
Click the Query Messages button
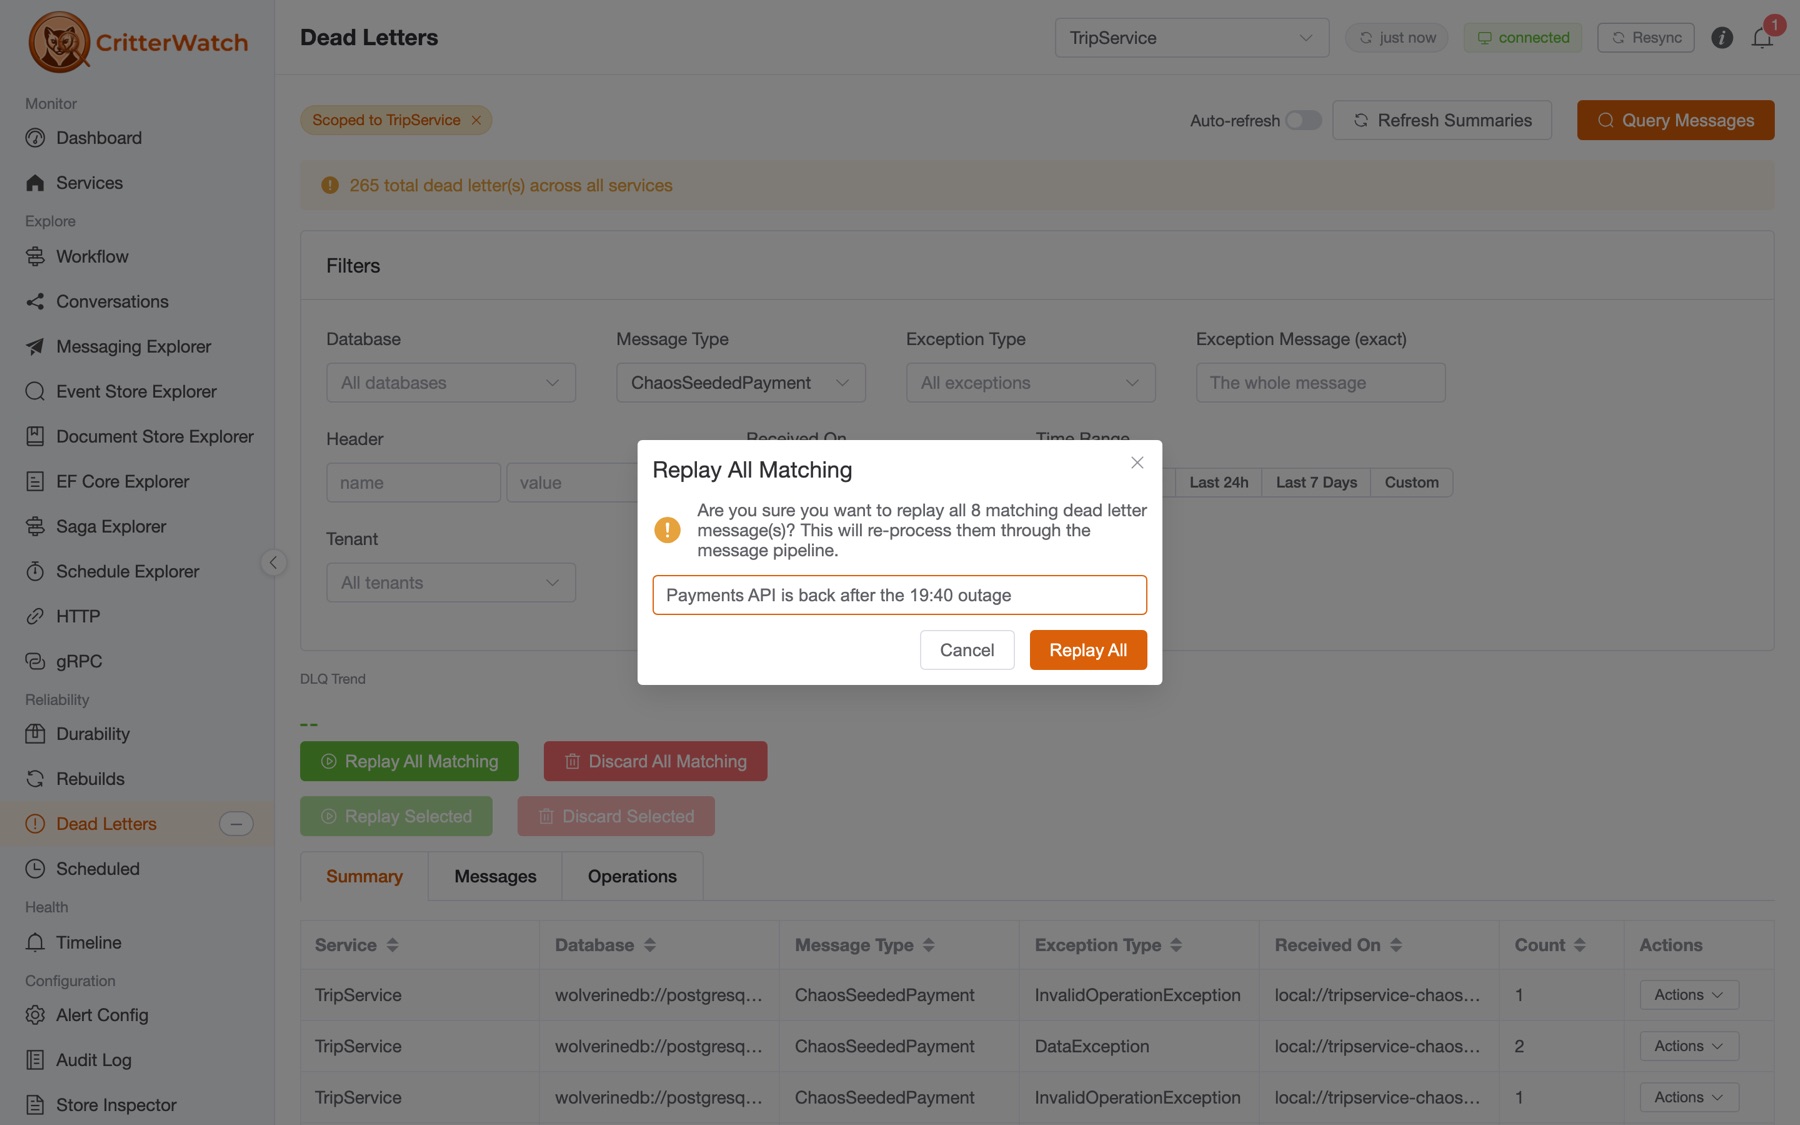click(1676, 120)
